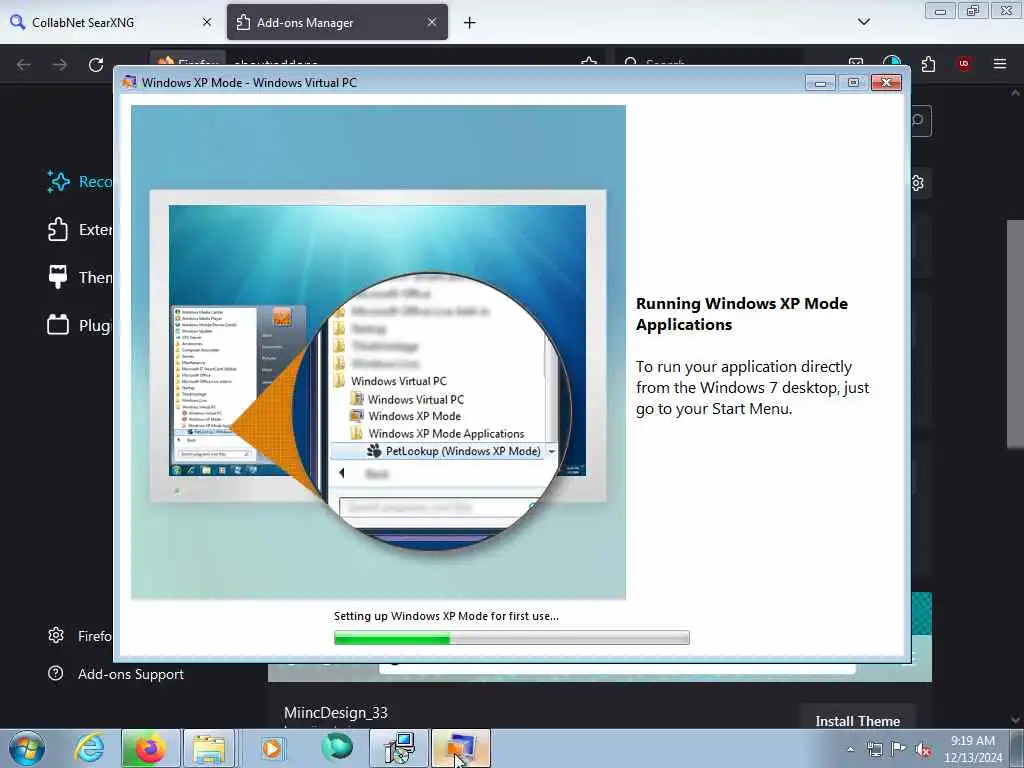Open Action Center flag icon
Viewport: 1024px width, 768px height.
pos(899,749)
